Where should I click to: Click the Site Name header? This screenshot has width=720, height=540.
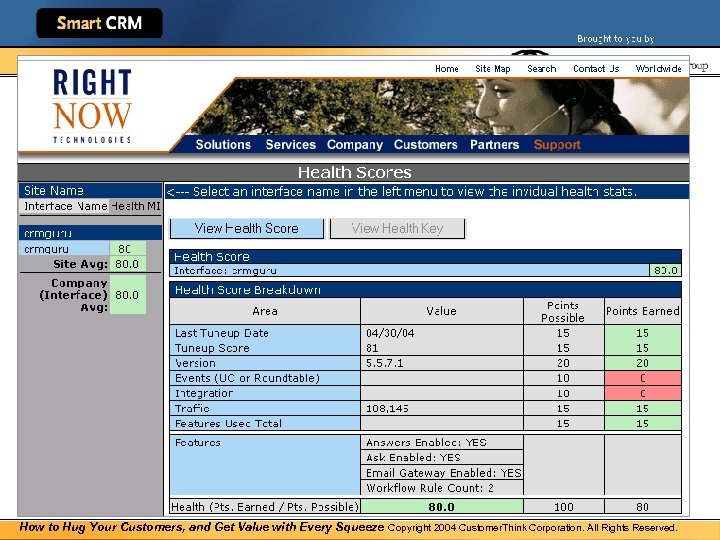pos(90,191)
